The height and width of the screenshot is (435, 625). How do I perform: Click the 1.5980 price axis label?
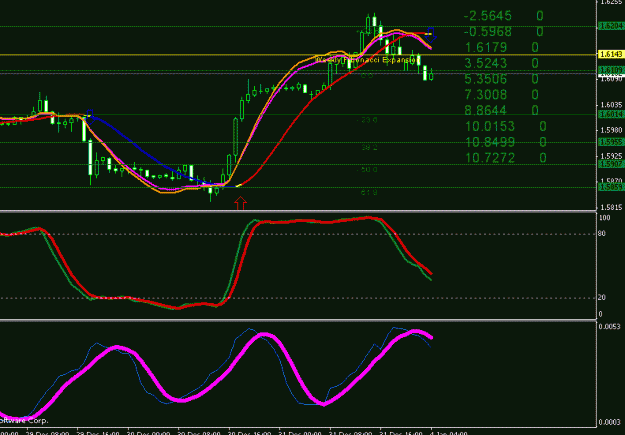pos(611,130)
